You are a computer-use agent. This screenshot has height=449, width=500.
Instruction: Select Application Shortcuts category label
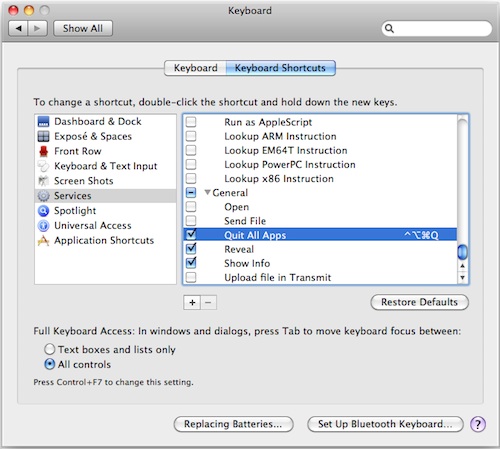pos(104,240)
